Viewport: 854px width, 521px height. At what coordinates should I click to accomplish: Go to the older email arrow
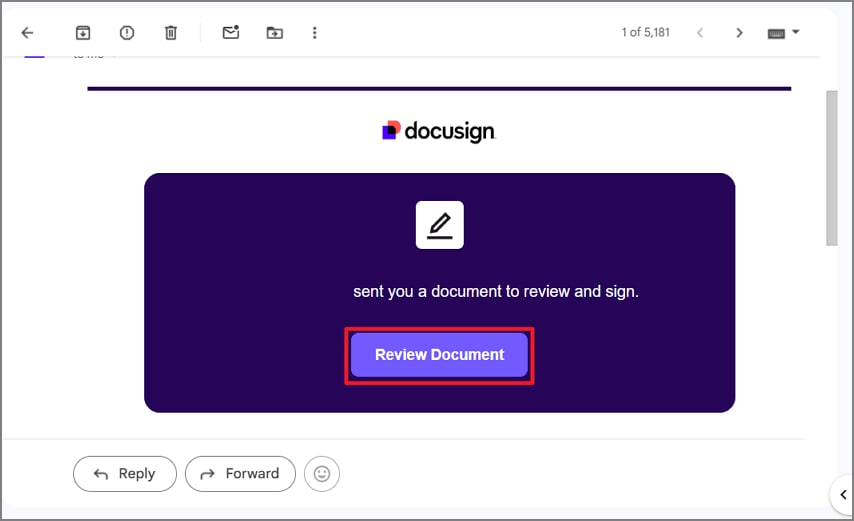tap(739, 33)
